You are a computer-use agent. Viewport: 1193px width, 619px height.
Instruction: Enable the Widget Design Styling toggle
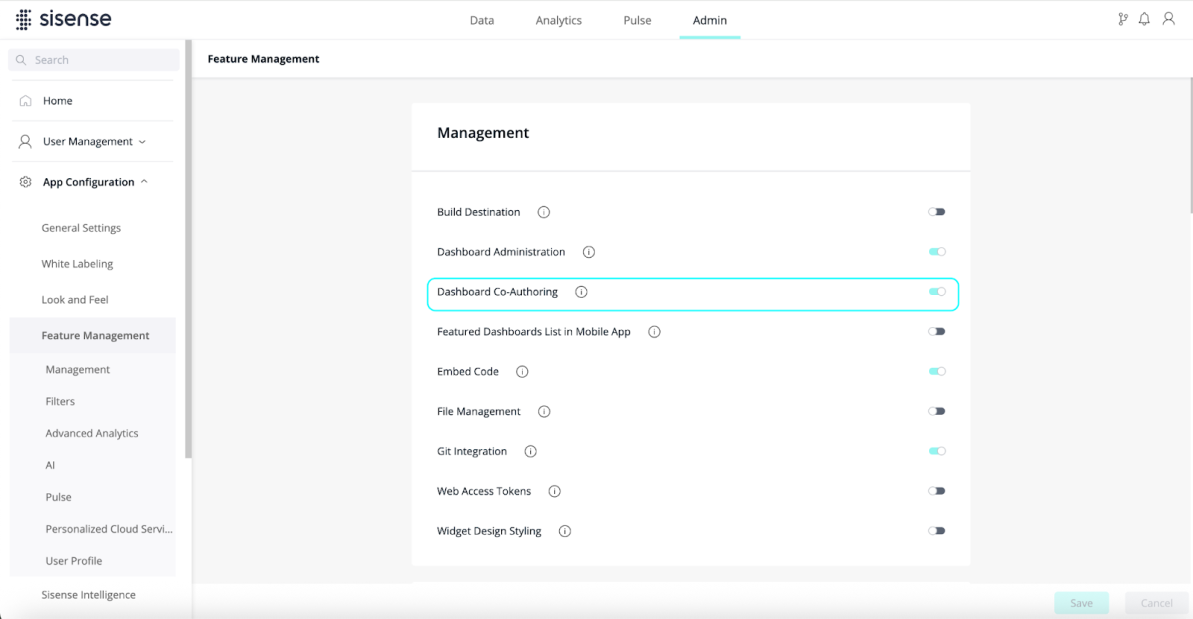[937, 531]
